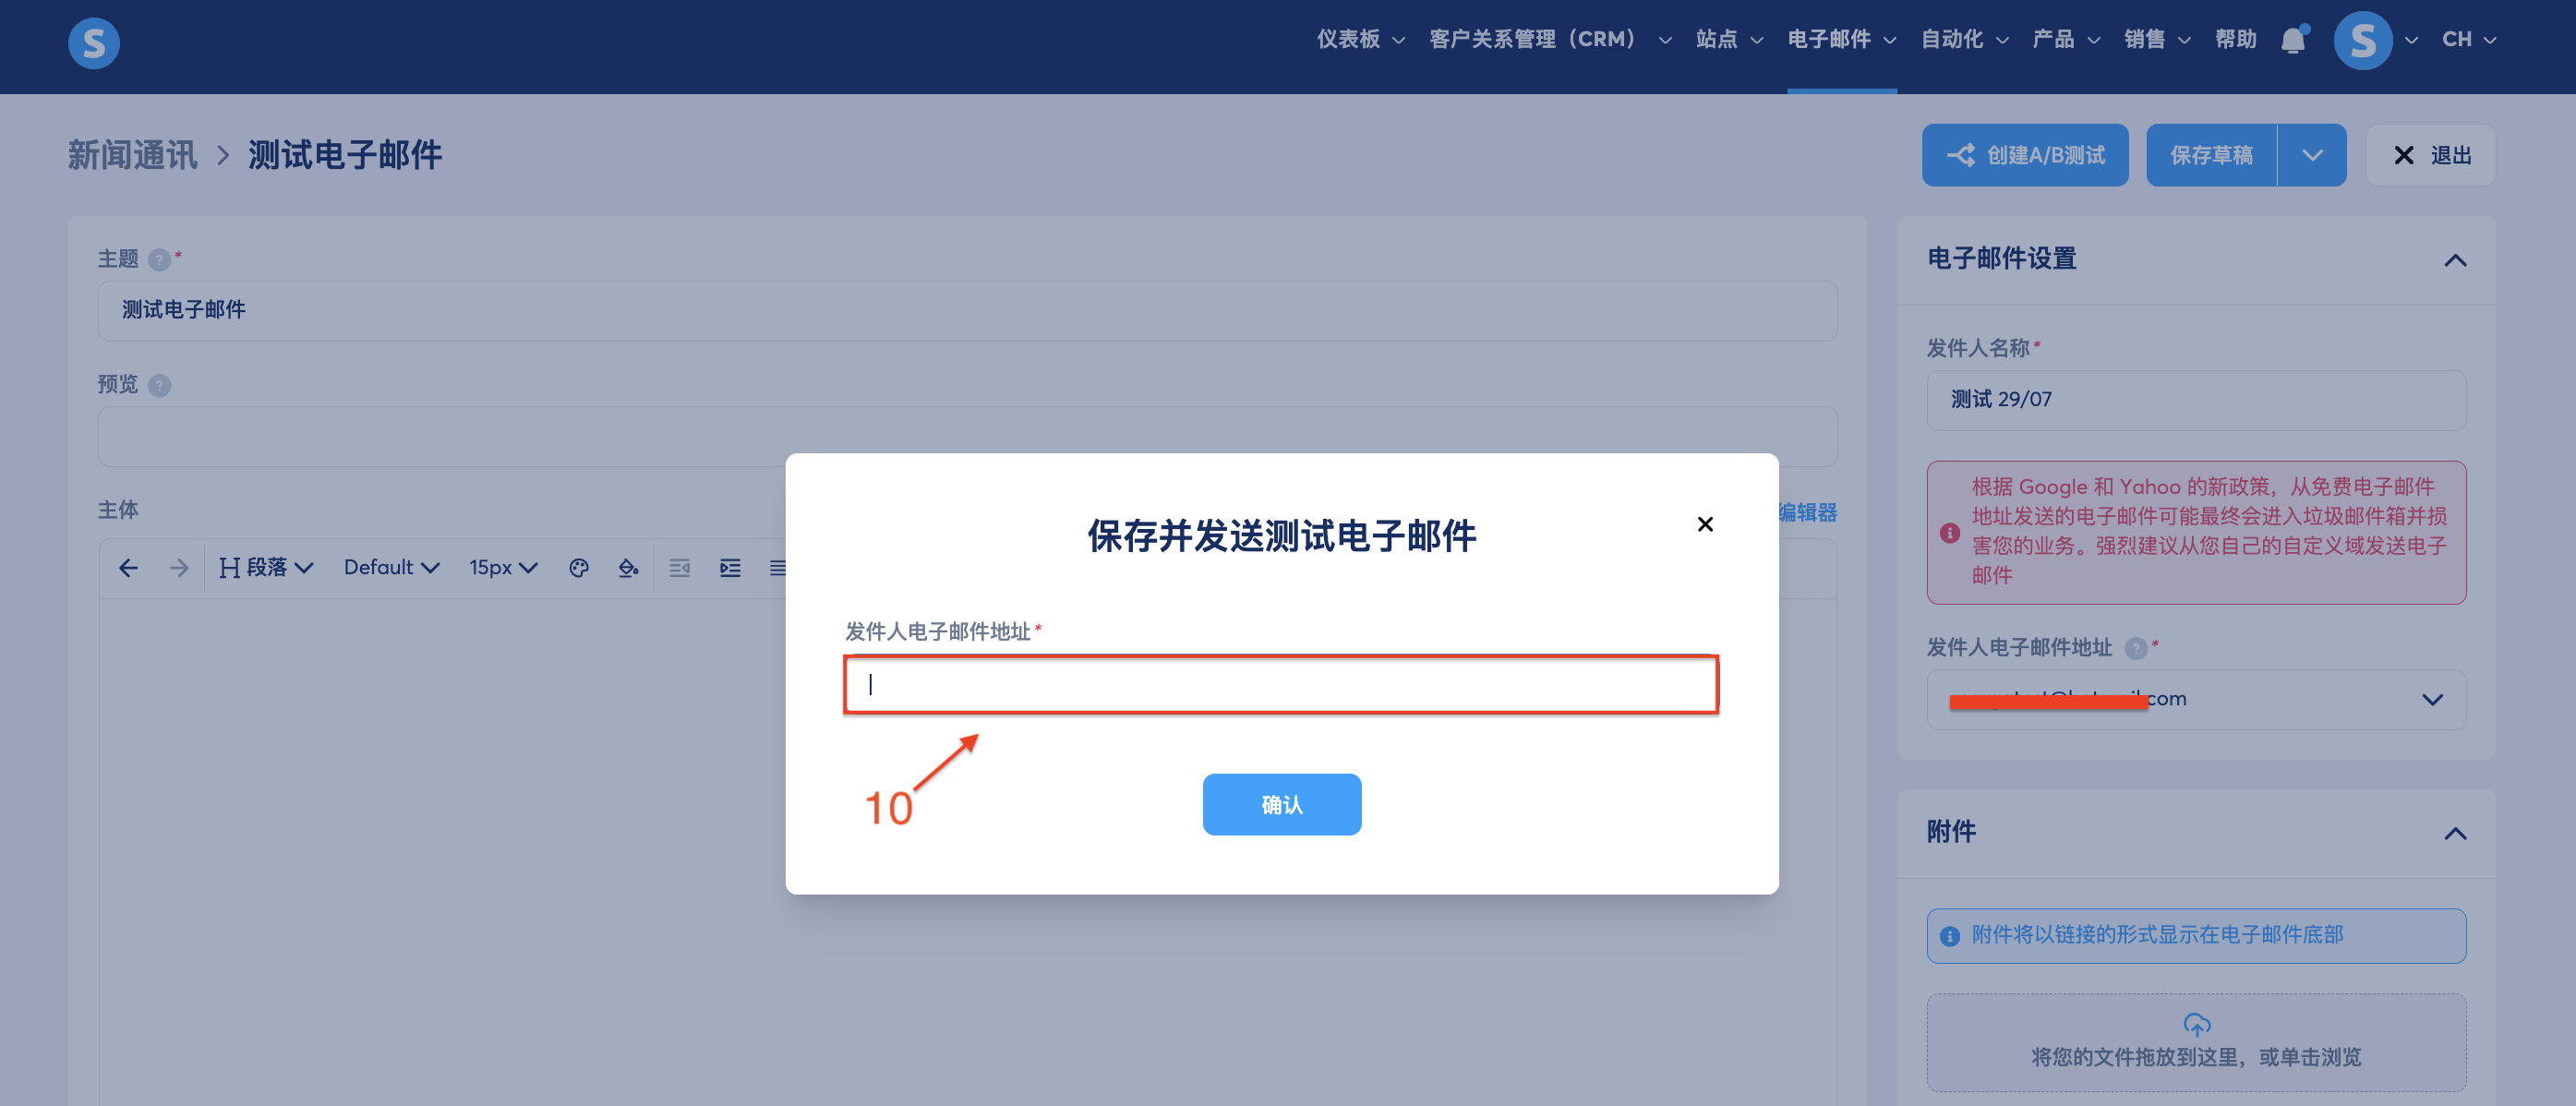Click the indent icon in toolbar

[730, 568]
